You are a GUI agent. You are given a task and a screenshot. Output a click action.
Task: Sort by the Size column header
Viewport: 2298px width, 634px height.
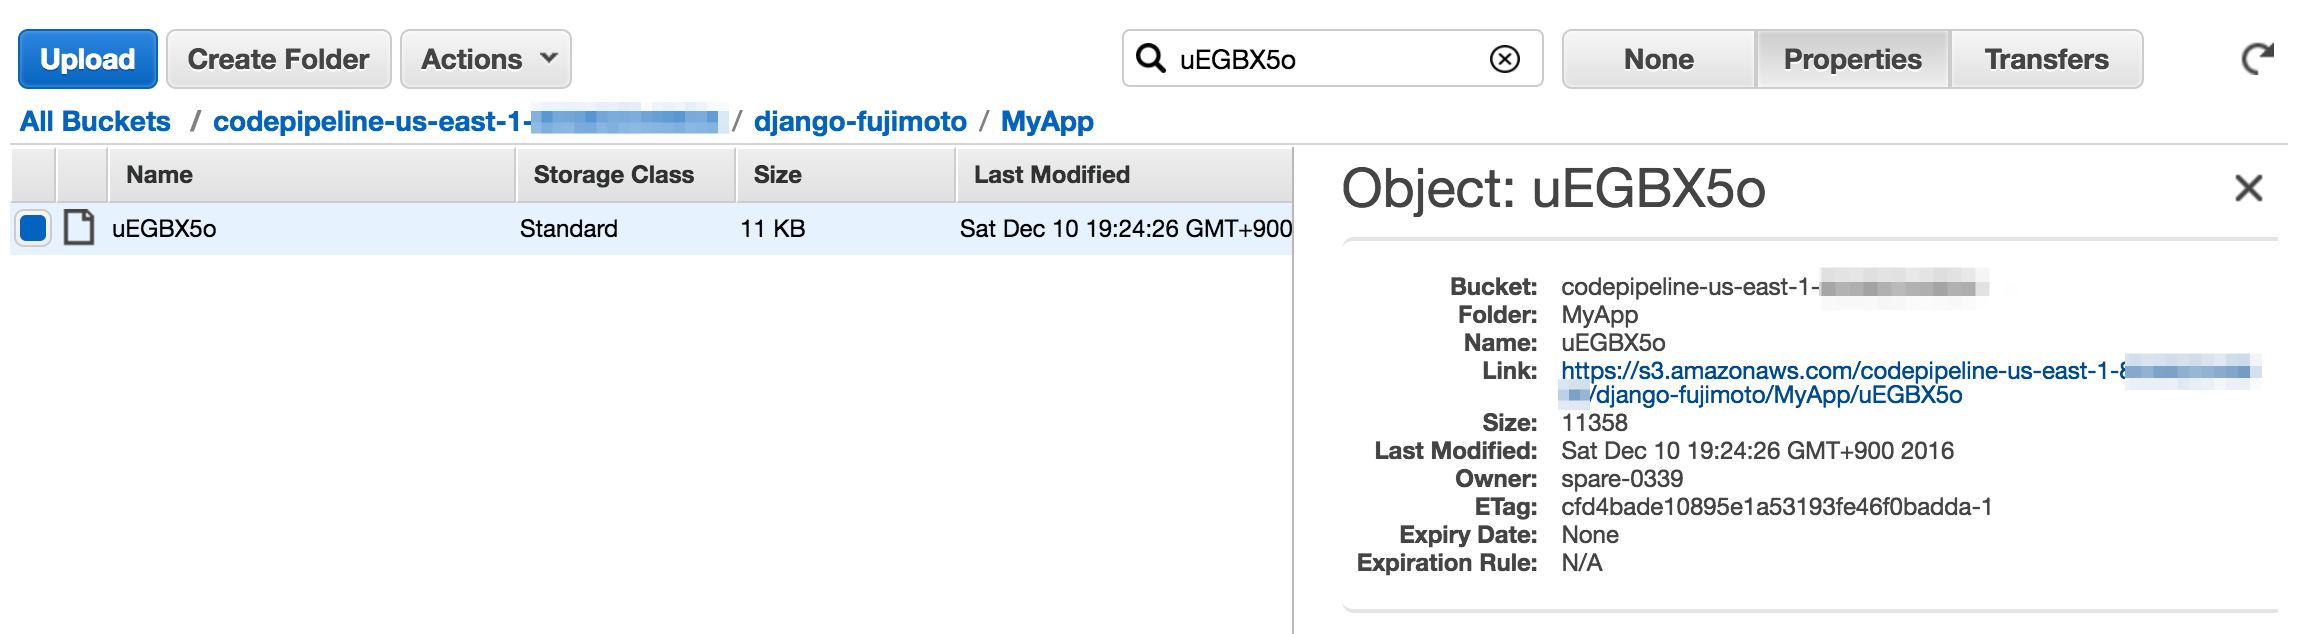[775, 174]
